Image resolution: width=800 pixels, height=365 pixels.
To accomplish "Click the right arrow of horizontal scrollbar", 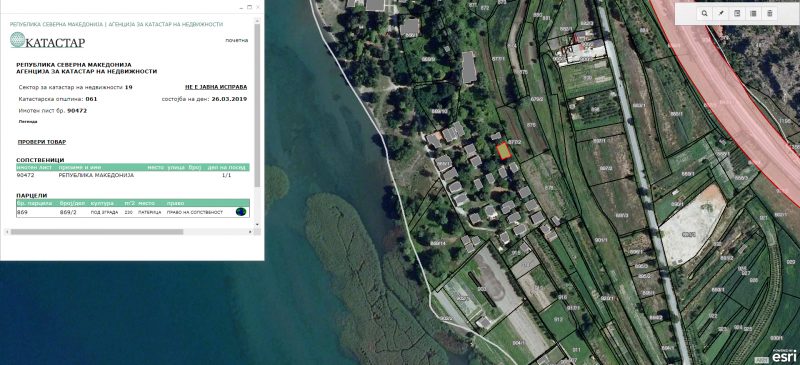I will [250, 232].
